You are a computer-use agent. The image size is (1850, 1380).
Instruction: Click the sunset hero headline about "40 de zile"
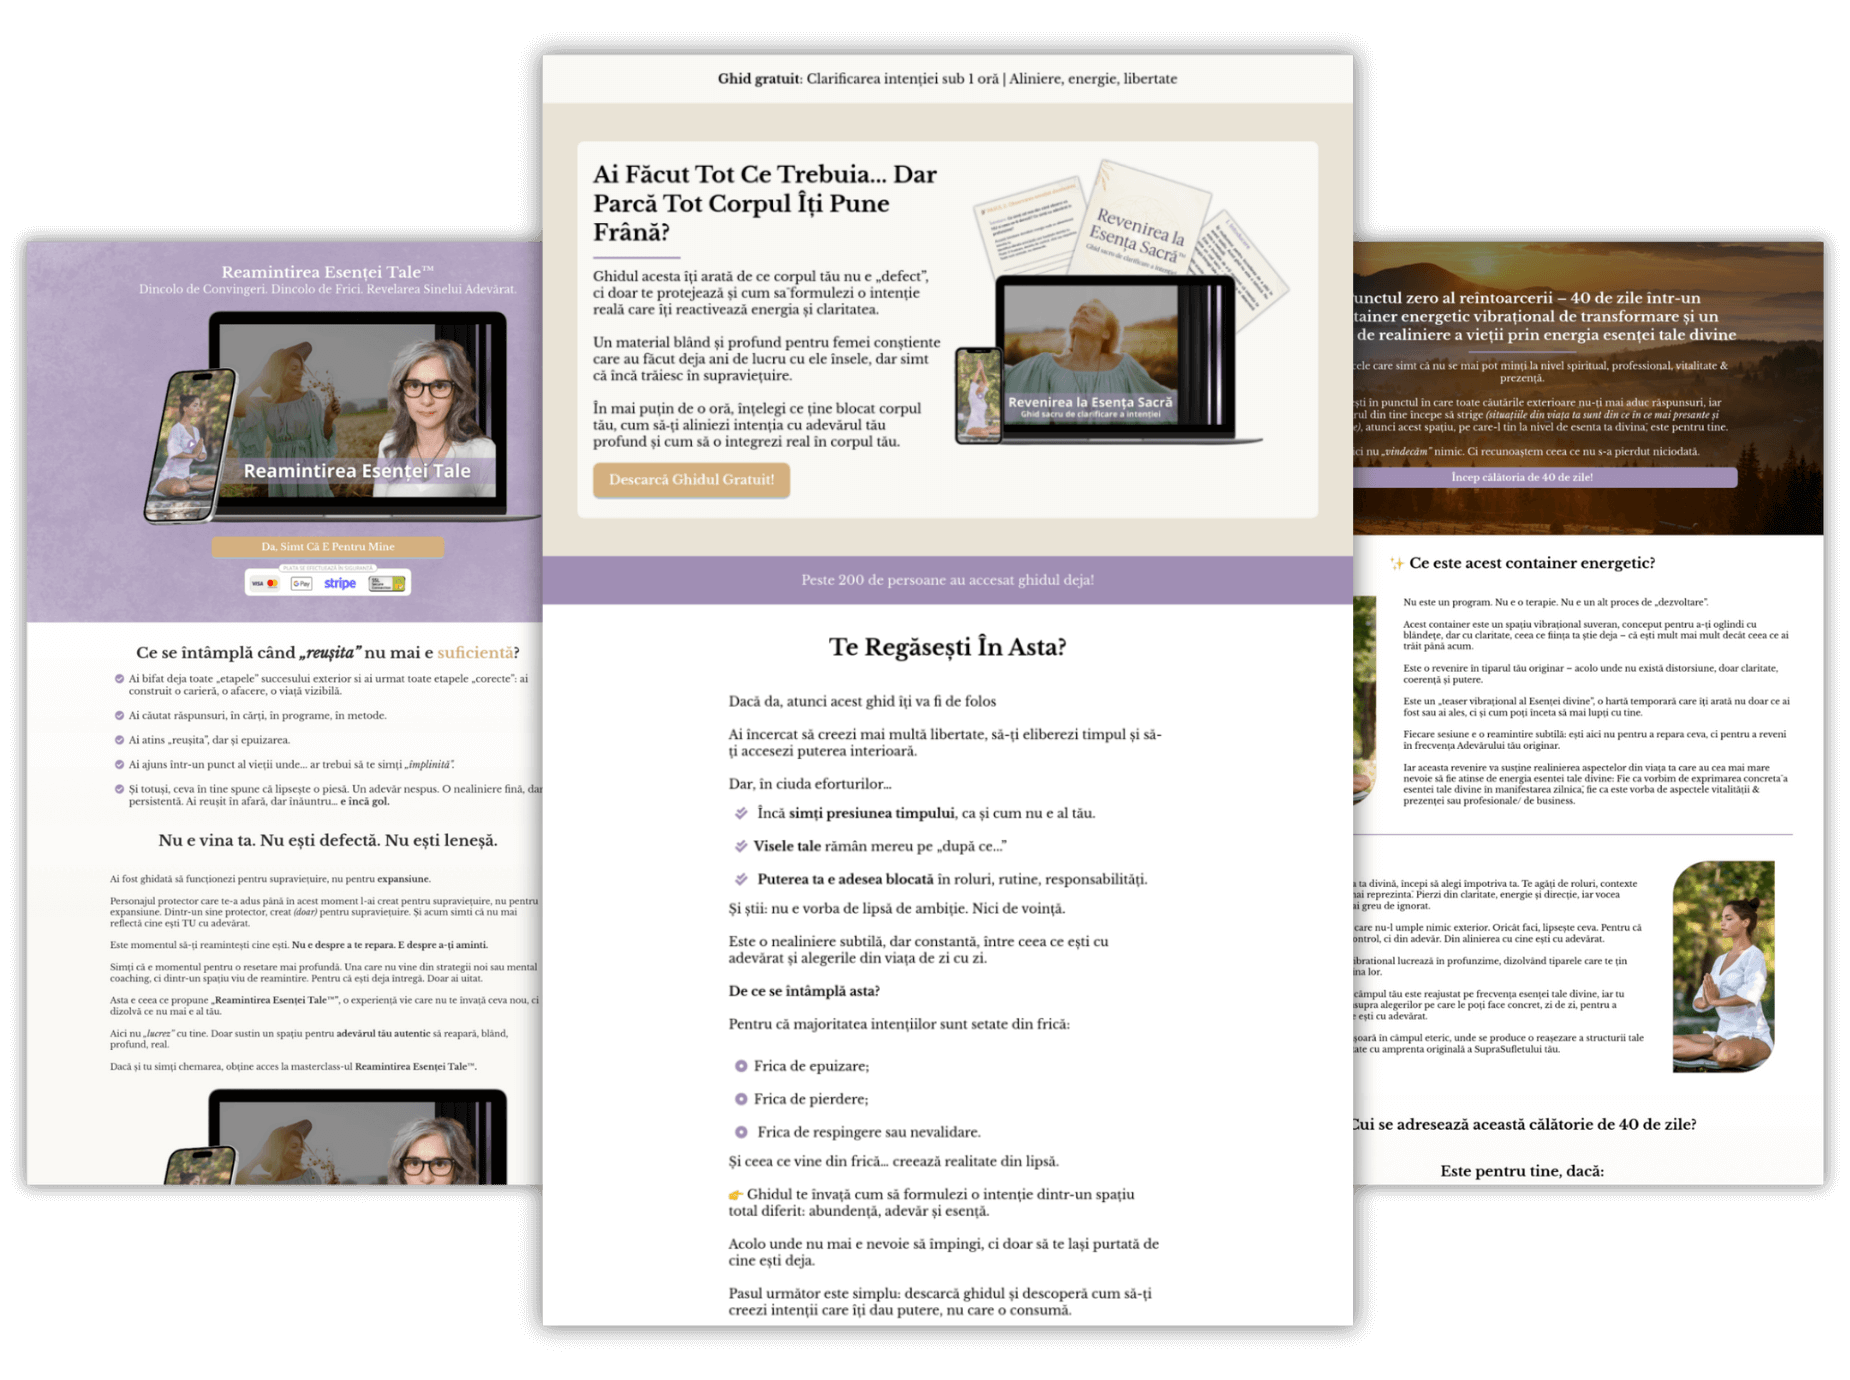point(1545,316)
